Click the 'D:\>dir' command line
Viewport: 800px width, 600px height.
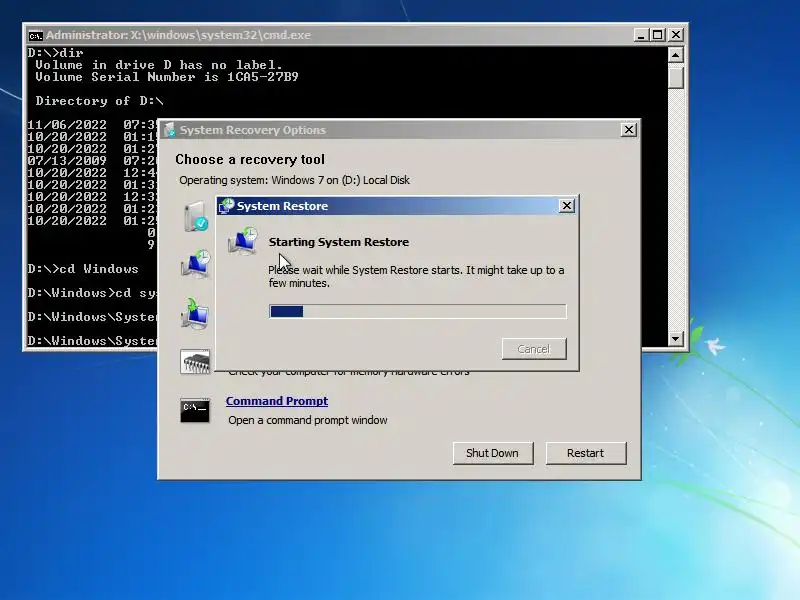coord(55,53)
